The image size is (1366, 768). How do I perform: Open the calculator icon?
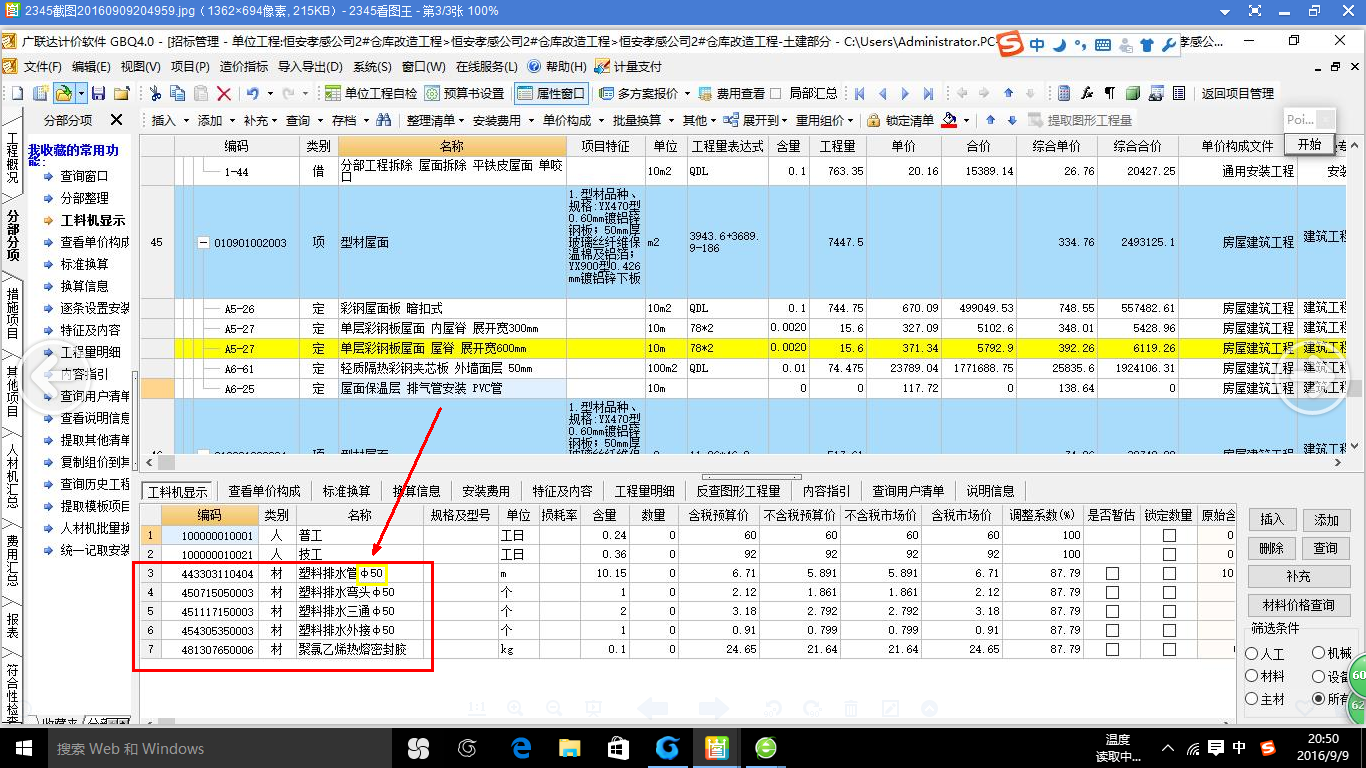(x=1064, y=93)
